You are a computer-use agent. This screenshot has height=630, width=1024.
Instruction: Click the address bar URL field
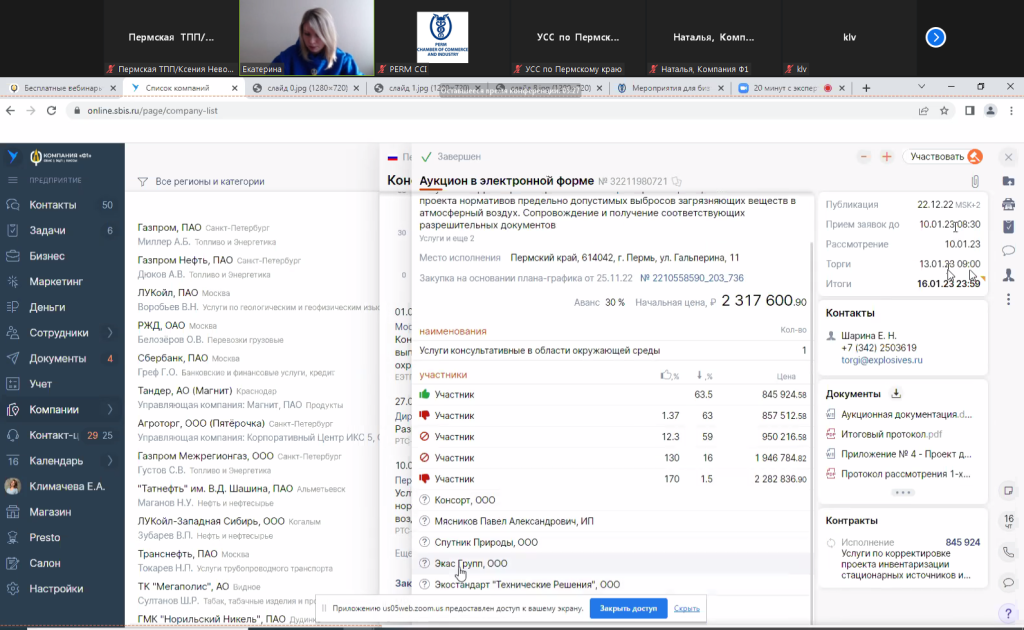pyautogui.click(x=490, y=111)
